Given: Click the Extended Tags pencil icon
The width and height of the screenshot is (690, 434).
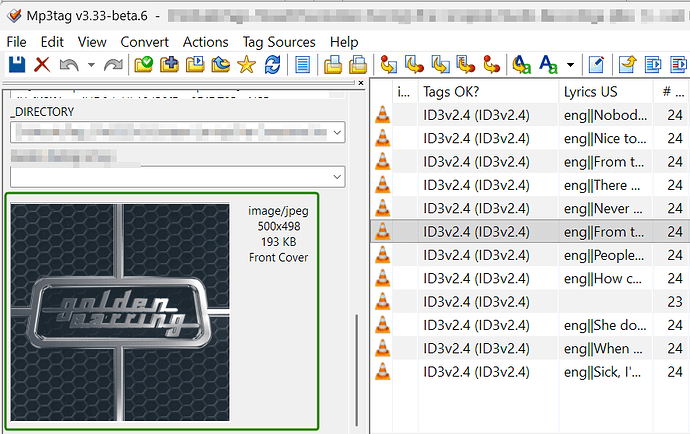Looking at the screenshot, I should coord(596,65).
